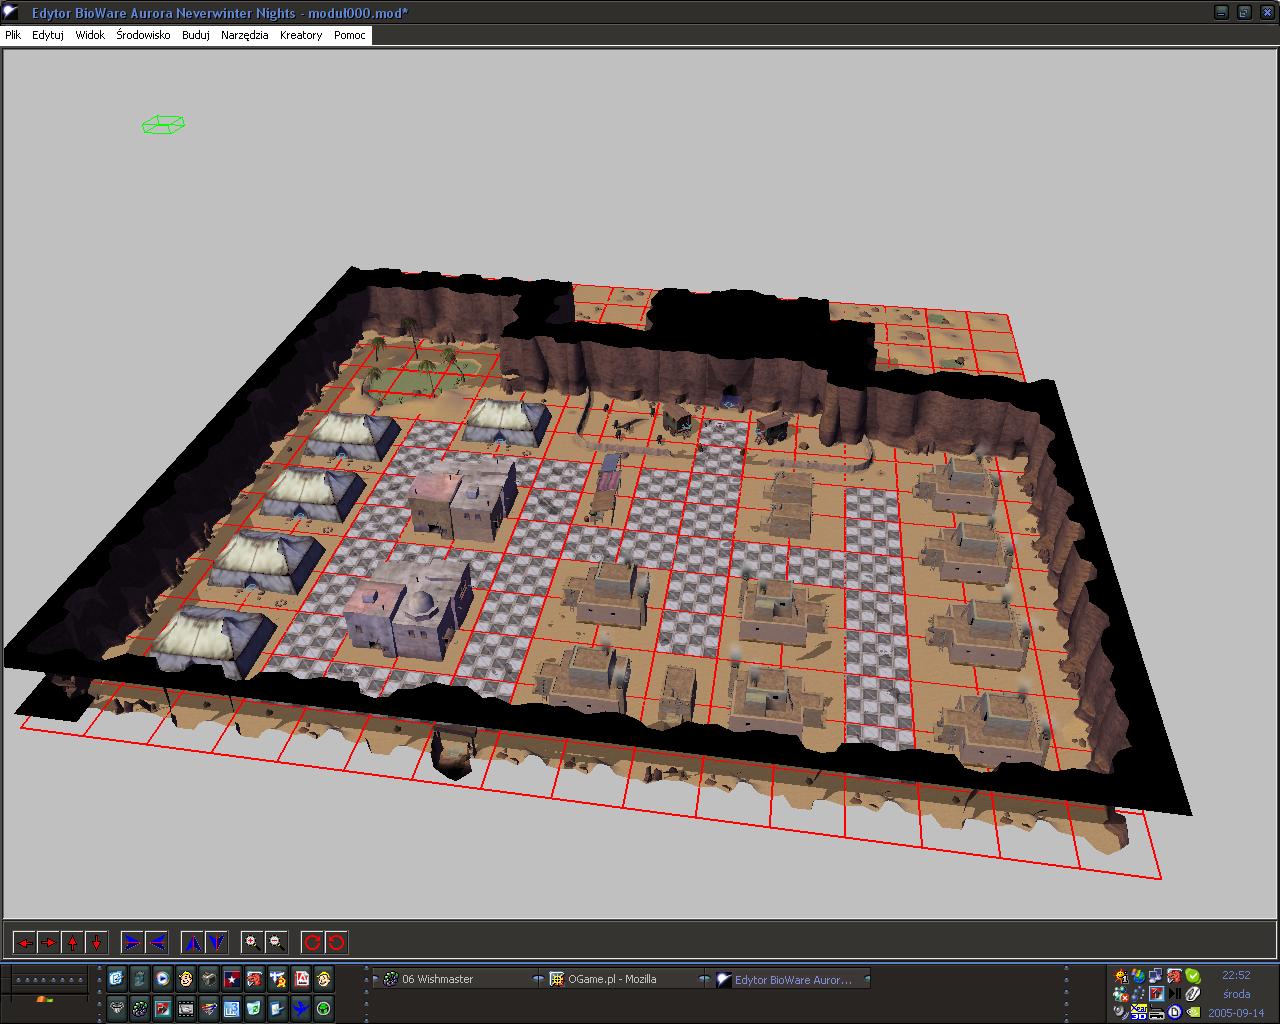Switch to Edytor BioWare Aurora taskbar button
This screenshot has width=1280, height=1024.
point(790,979)
